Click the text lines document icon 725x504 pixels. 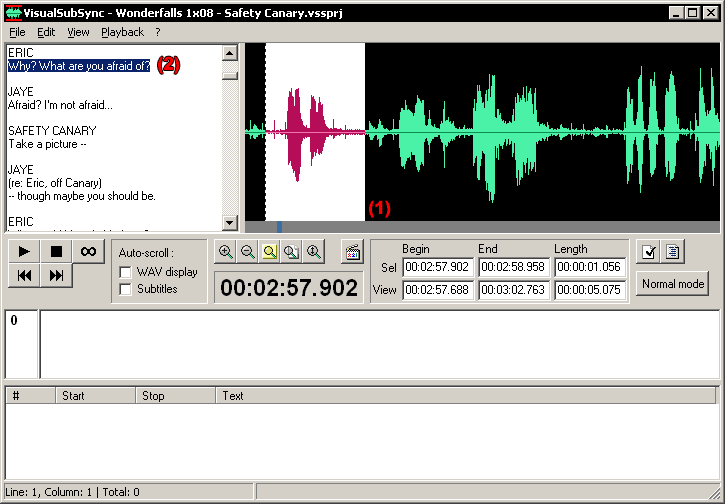tap(673, 252)
